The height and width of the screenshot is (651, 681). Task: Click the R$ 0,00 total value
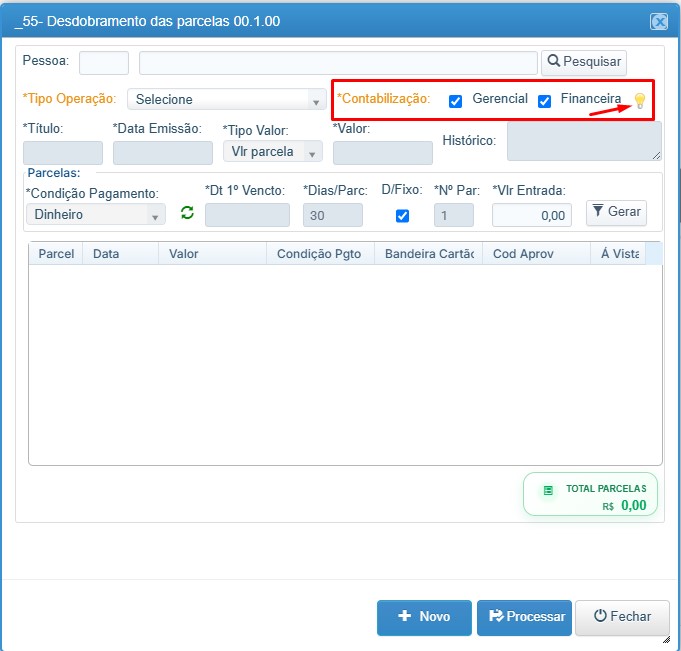coord(624,506)
